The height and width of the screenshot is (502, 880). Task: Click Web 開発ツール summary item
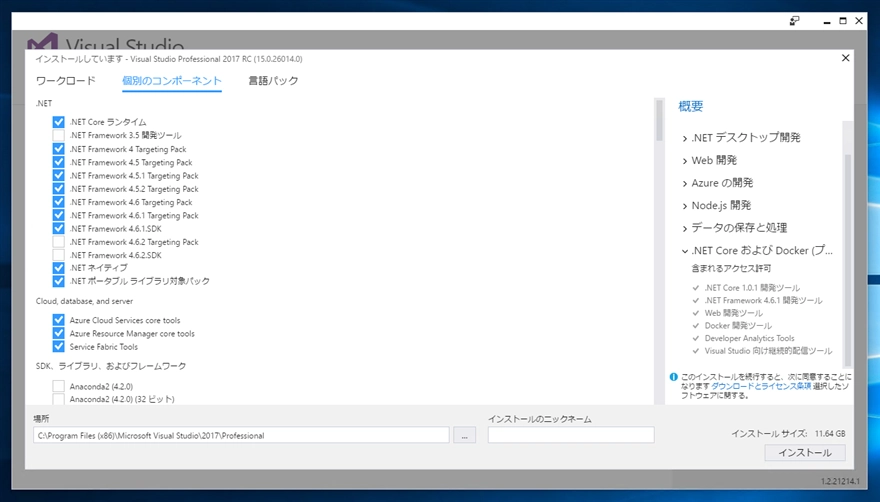tap(734, 313)
